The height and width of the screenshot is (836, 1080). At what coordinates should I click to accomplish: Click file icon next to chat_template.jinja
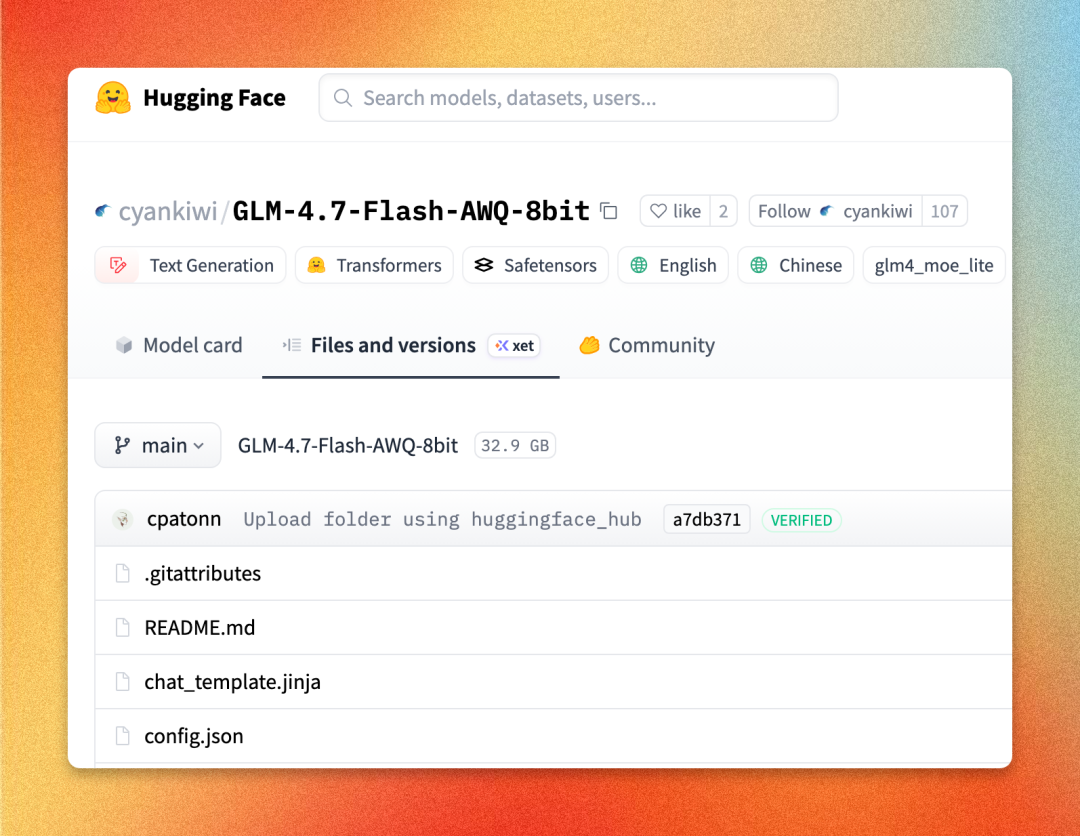tap(123, 682)
